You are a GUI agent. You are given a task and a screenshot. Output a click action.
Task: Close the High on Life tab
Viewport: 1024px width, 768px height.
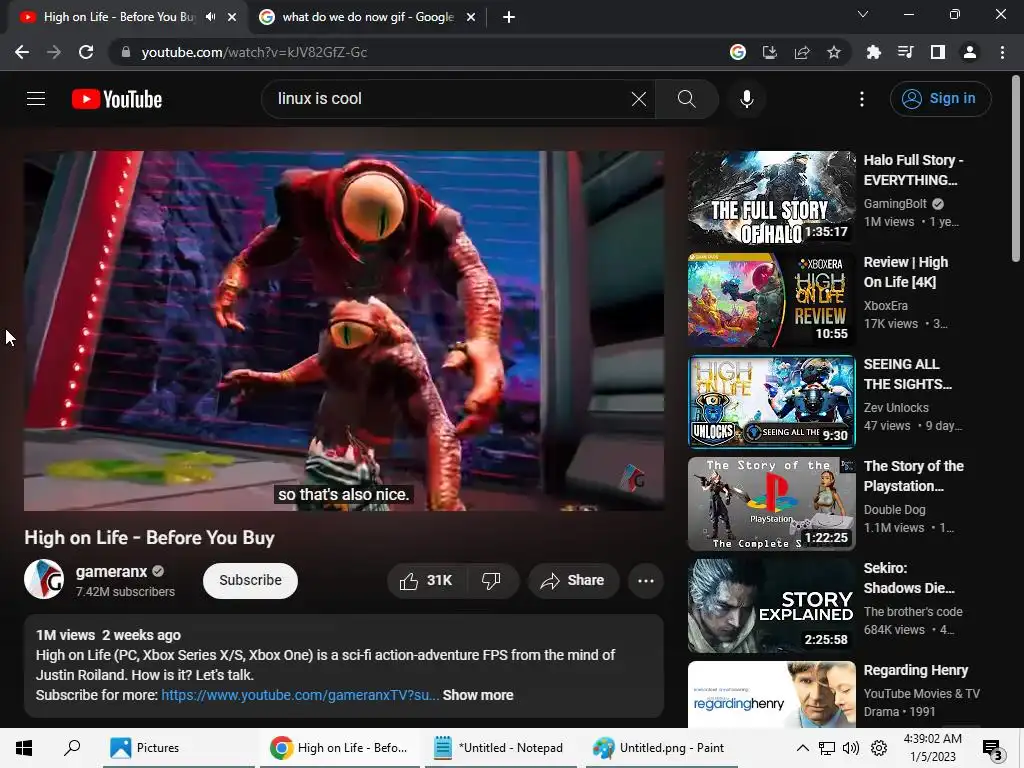pos(232,17)
